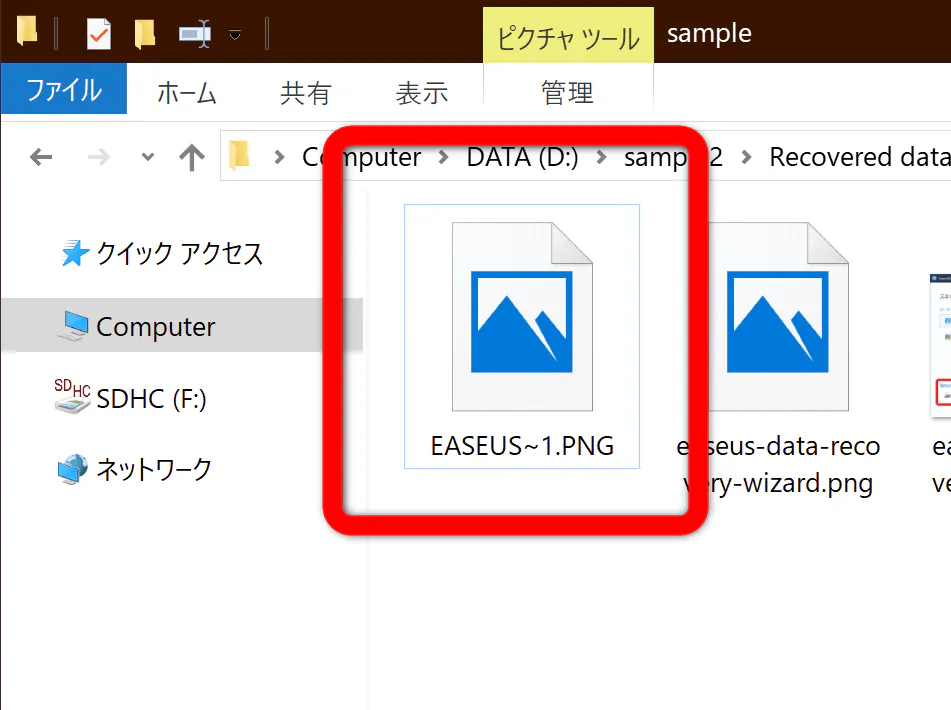Viewport: 951px width, 710px height.
Task: Switch to the ホーム ribbon tab
Action: [x=187, y=93]
